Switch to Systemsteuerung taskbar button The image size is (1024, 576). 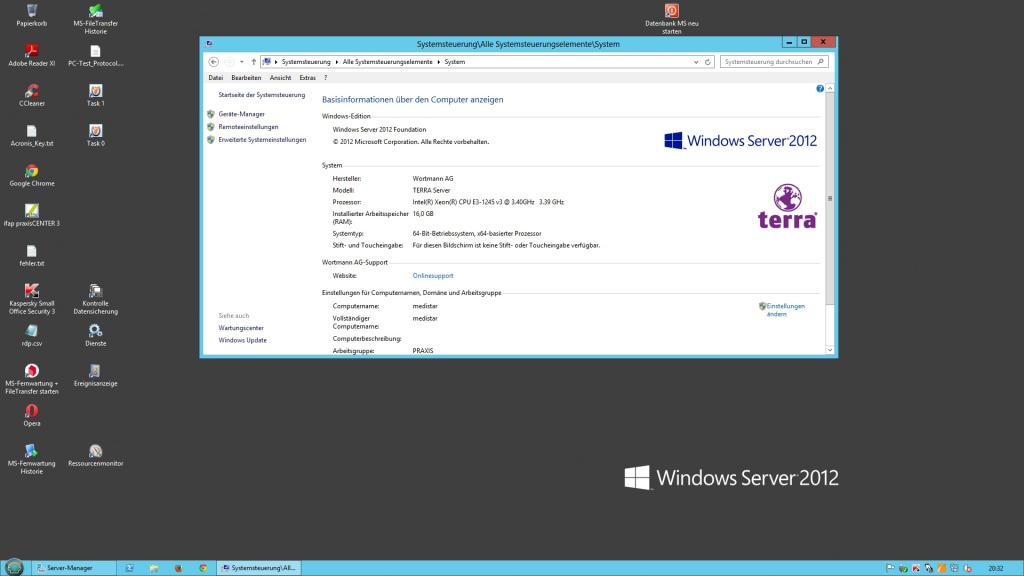click(259, 568)
